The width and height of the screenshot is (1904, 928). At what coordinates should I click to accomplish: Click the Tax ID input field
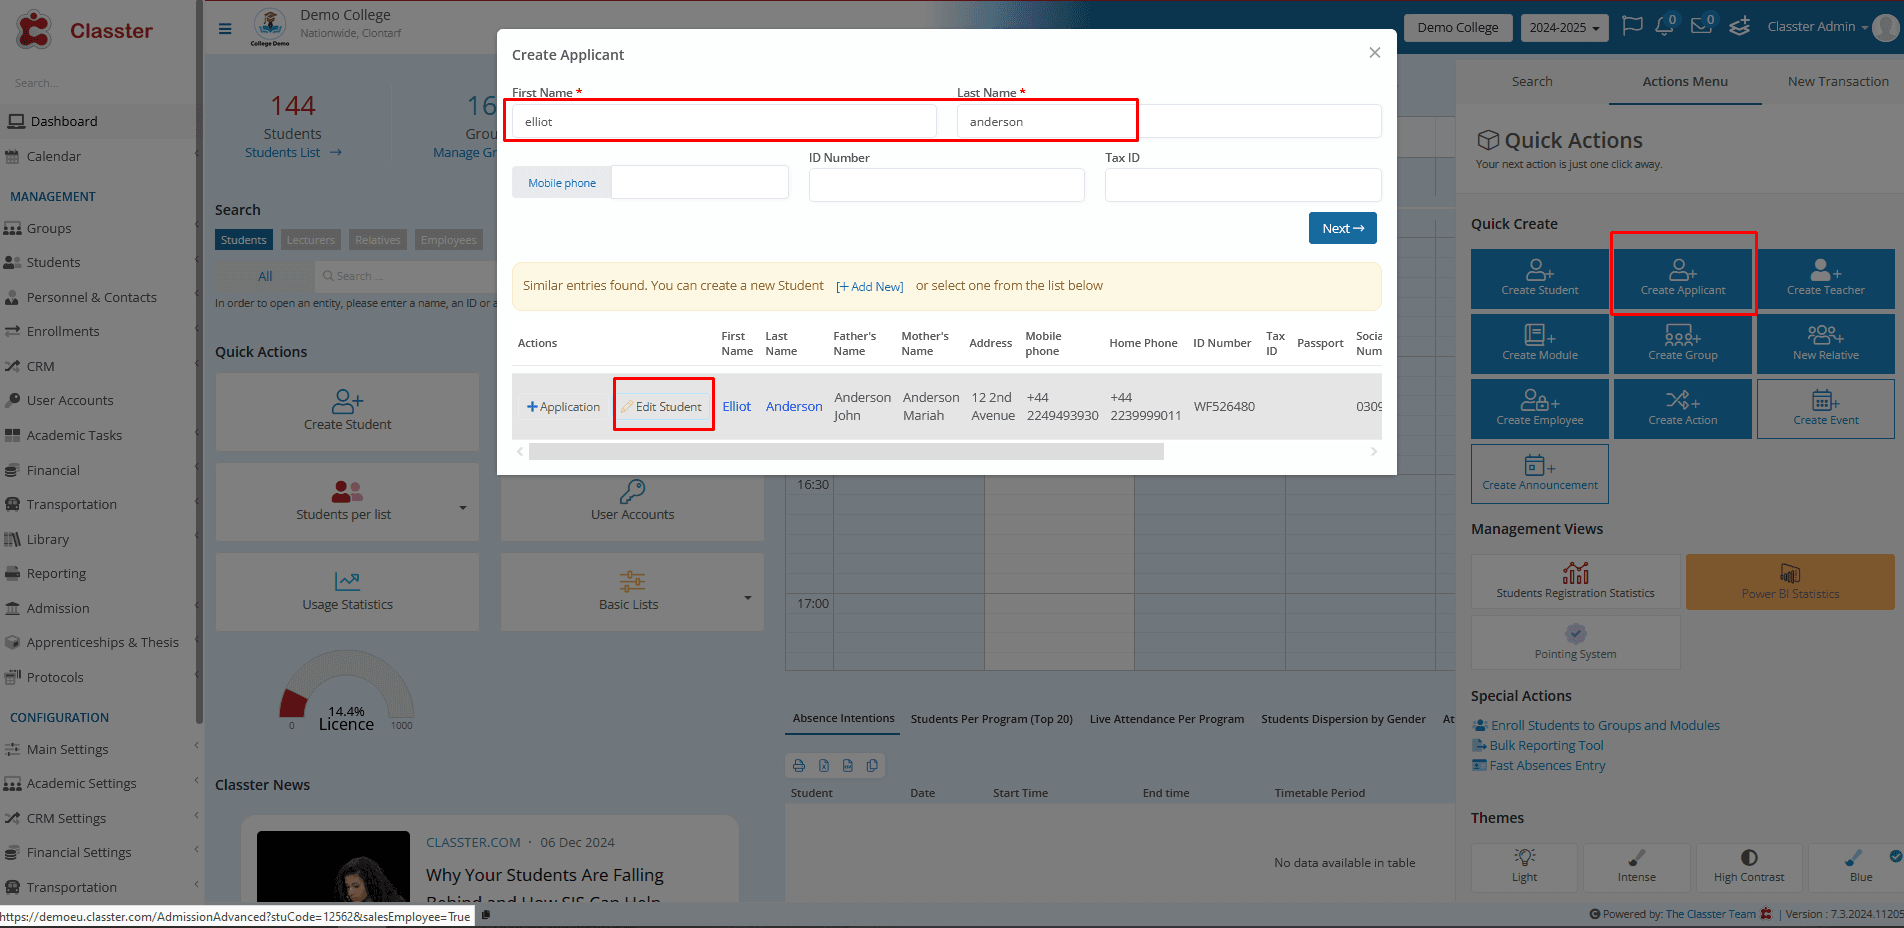click(1243, 185)
